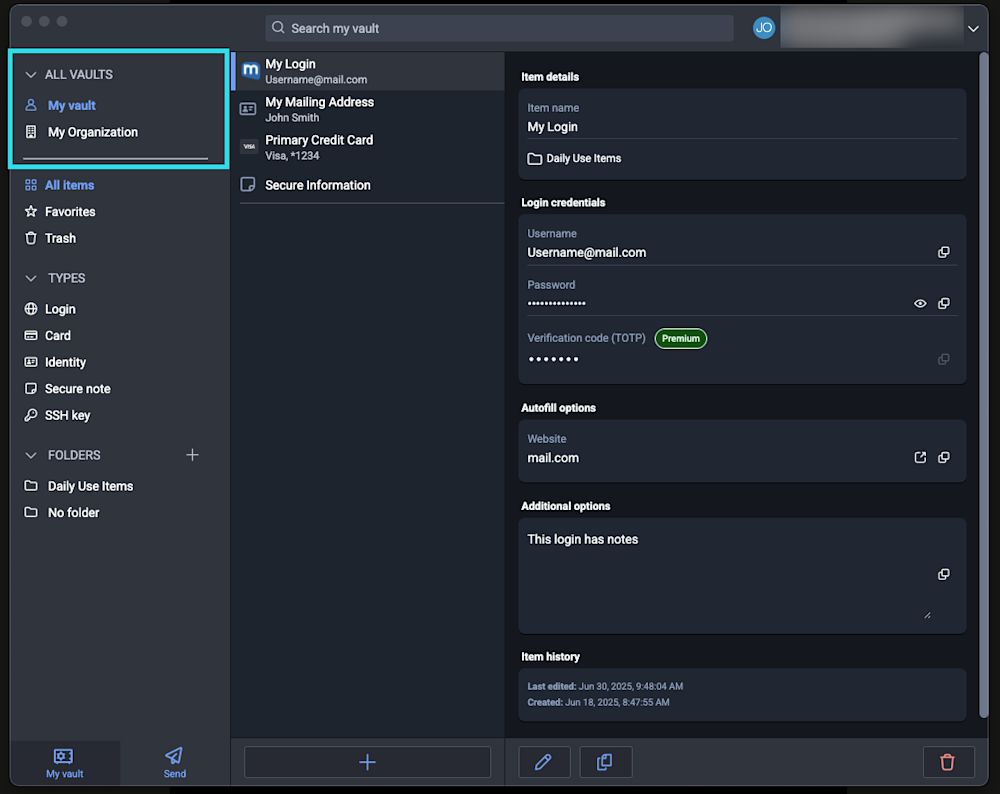Filter by Card type
Image resolution: width=1000 pixels, height=794 pixels.
click(57, 335)
